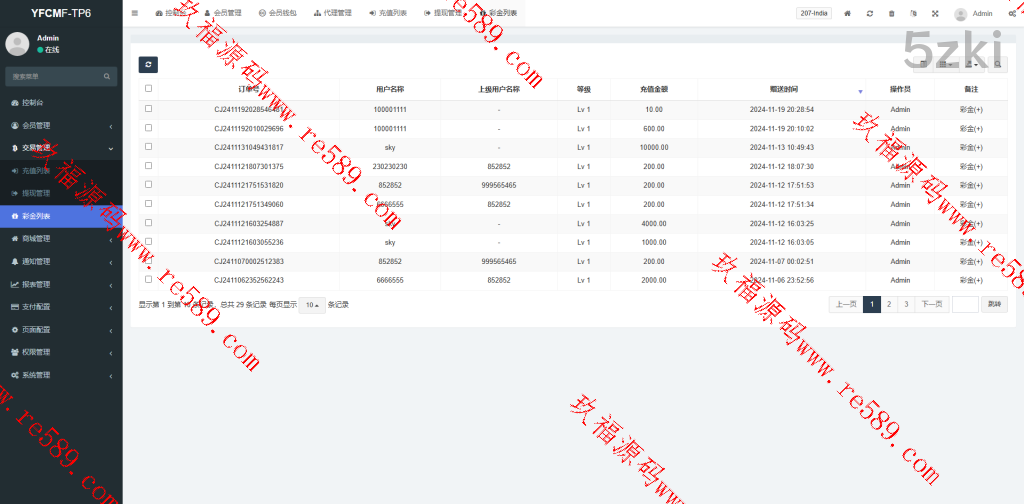Expand 会员管理 in the sidebar
Viewport: 1024px width, 504px height.
click(x=61, y=126)
